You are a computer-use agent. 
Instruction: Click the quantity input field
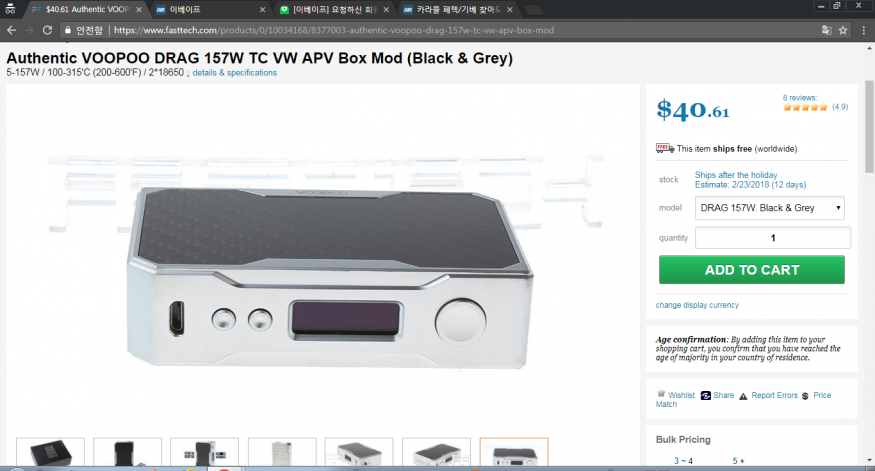[x=773, y=238]
